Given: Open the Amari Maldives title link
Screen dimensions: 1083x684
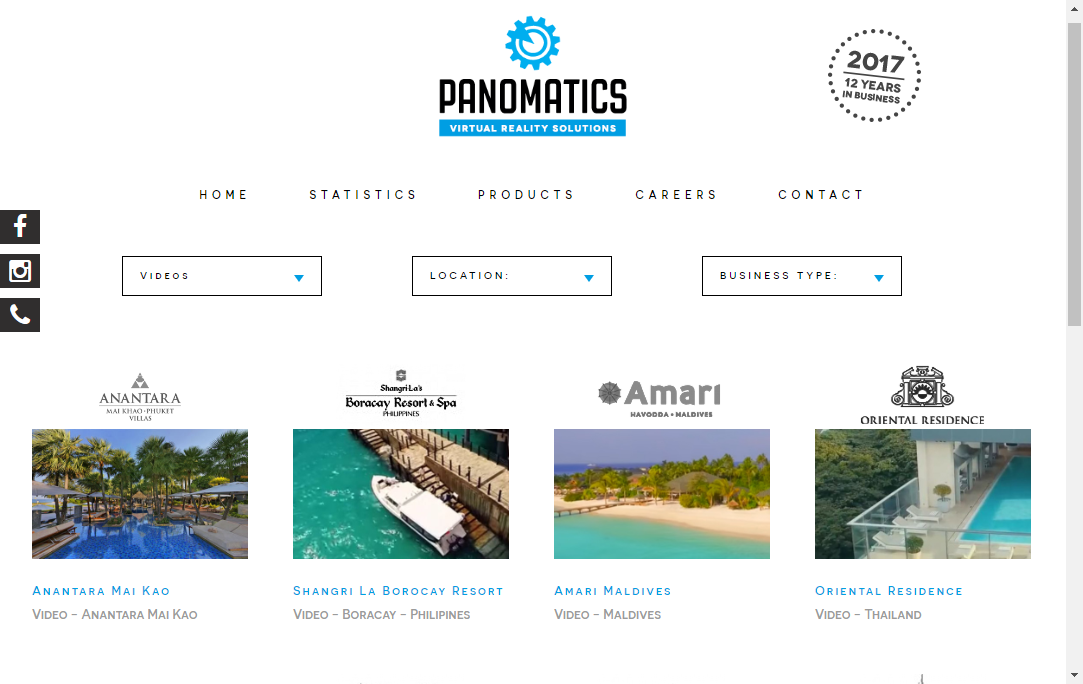Looking at the screenshot, I should pyautogui.click(x=613, y=591).
